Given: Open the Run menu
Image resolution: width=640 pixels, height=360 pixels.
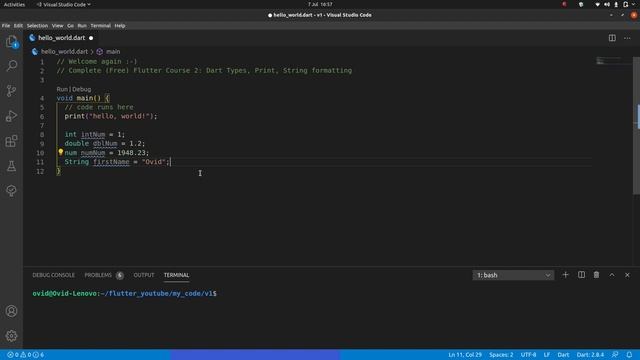Looking at the screenshot, I should 82,26.
